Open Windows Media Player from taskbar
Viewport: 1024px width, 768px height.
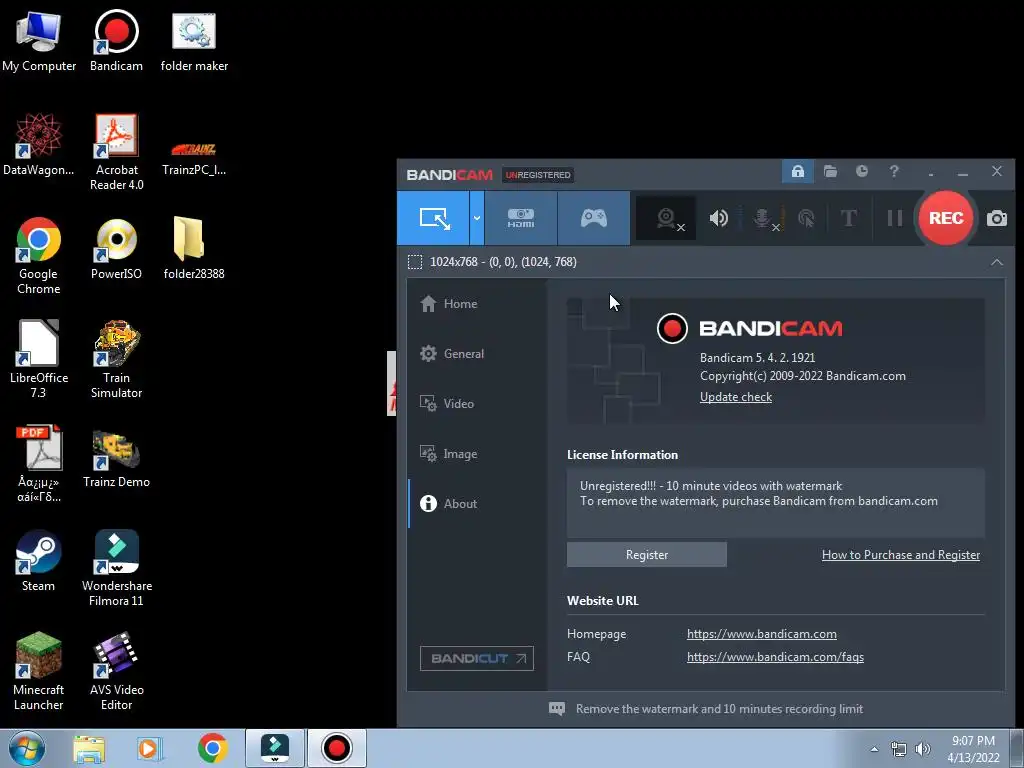pos(149,748)
